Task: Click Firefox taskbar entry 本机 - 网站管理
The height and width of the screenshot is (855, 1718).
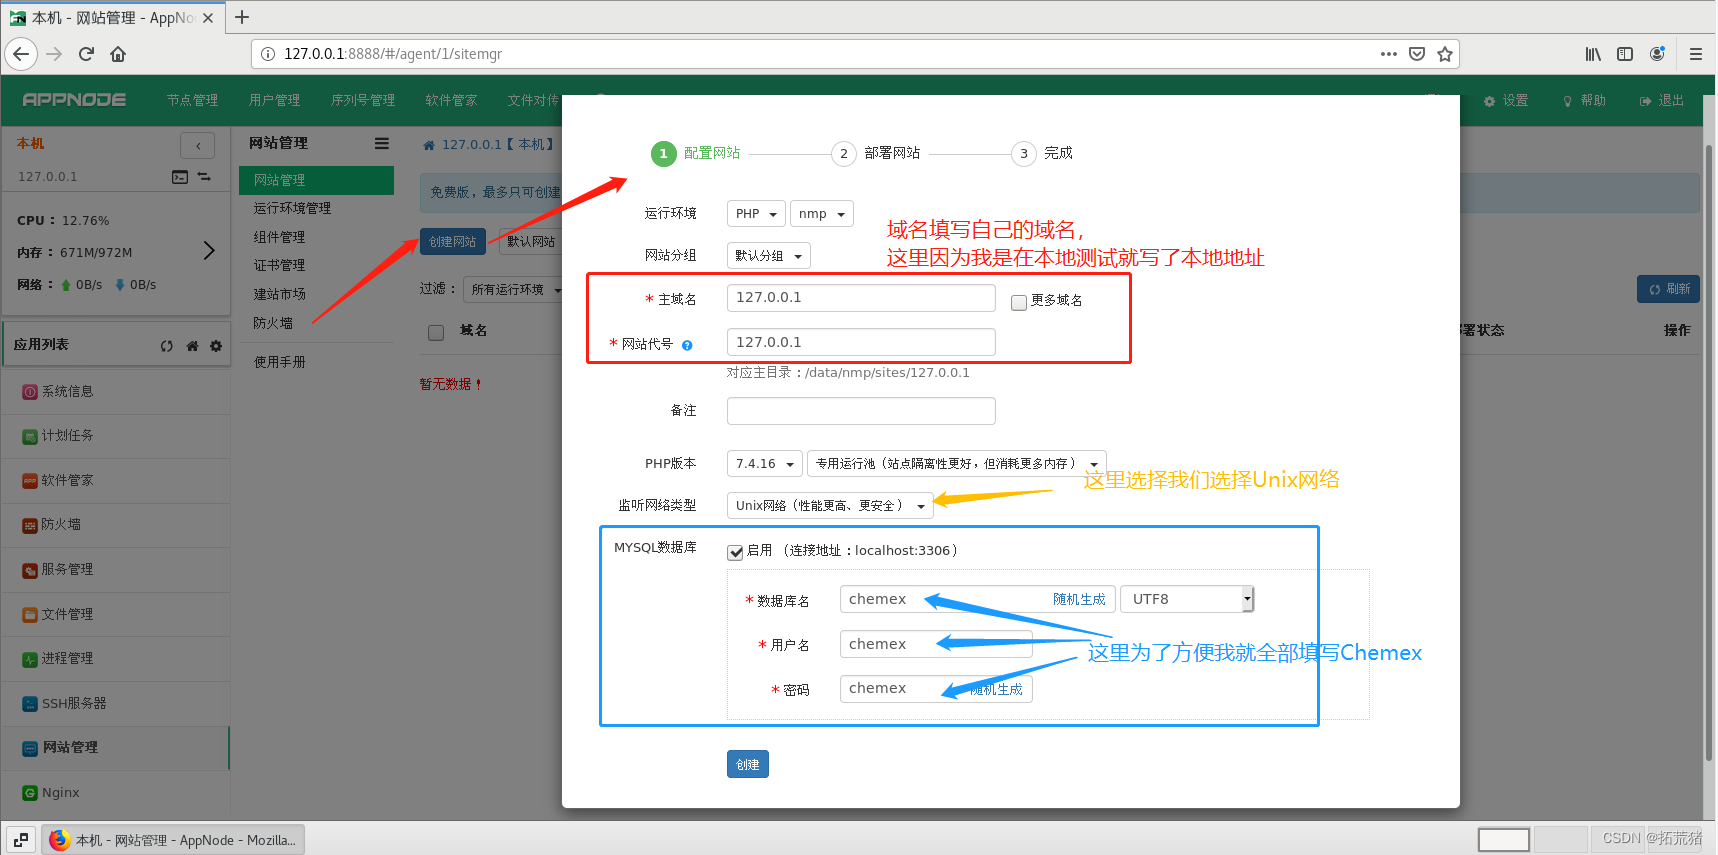Action: 173,840
